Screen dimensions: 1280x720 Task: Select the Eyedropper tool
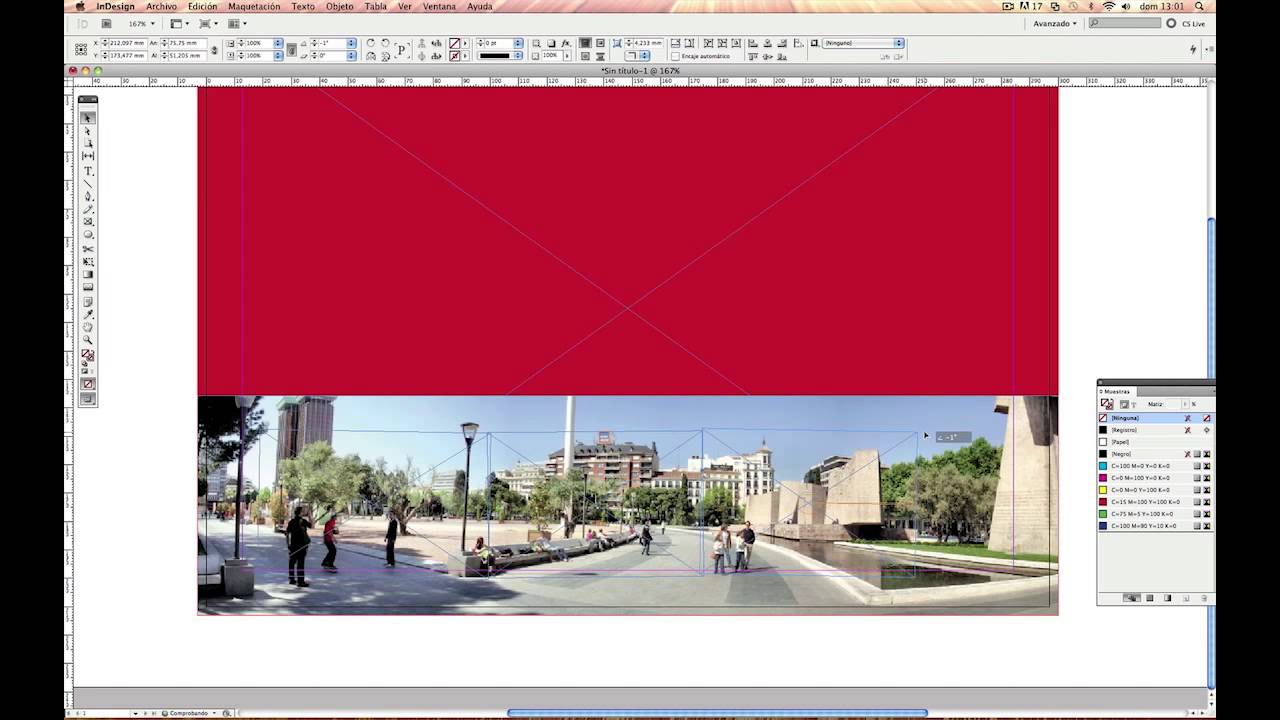(x=88, y=314)
